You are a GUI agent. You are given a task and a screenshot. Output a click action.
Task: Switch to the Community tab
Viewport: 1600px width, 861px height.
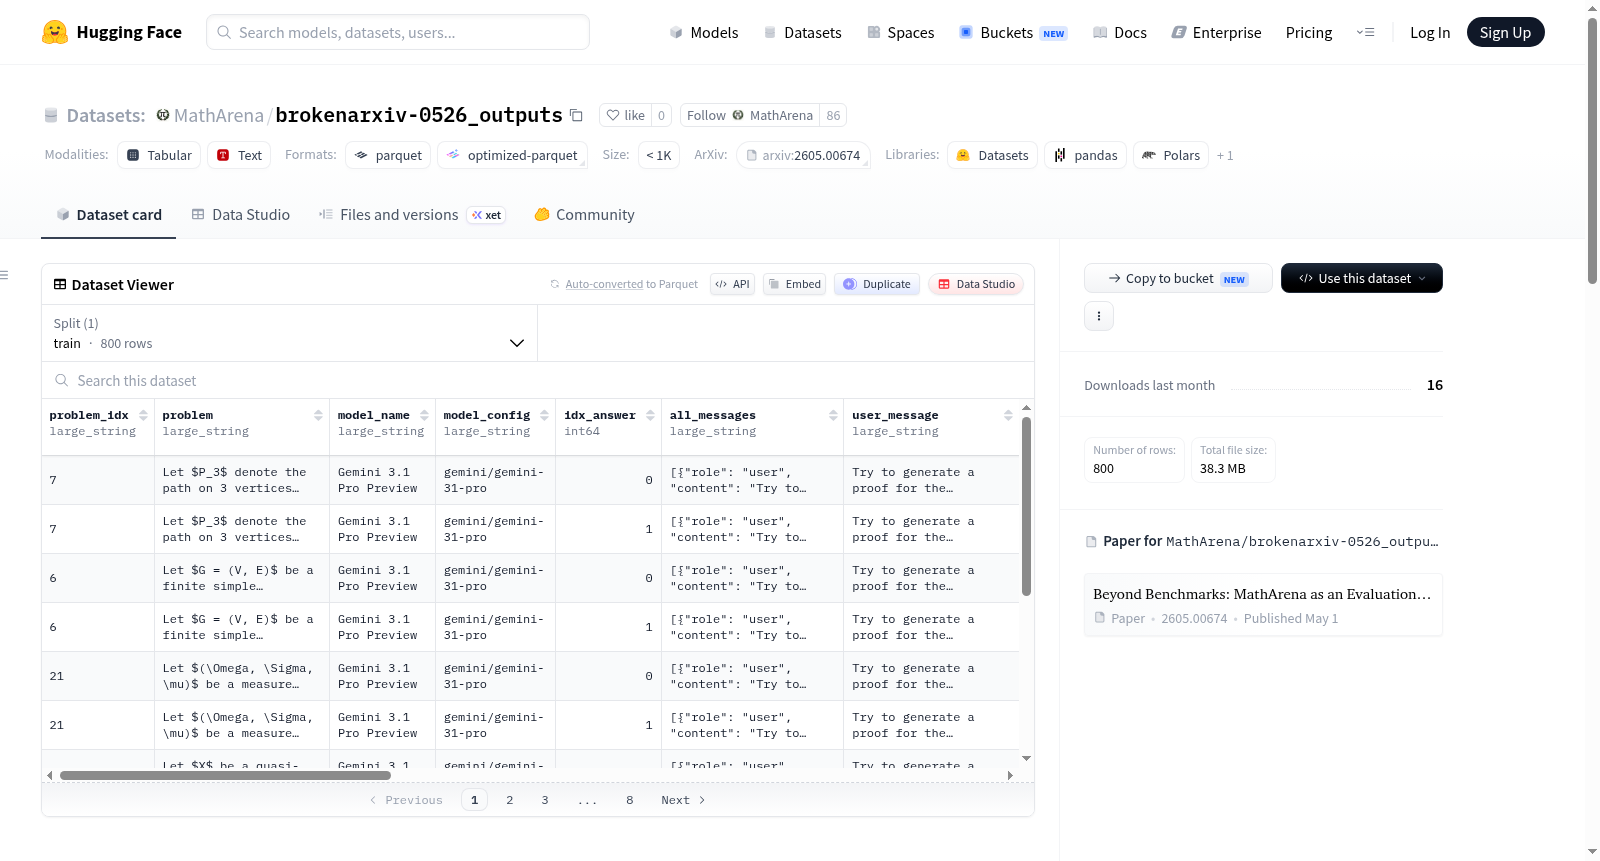(x=585, y=214)
